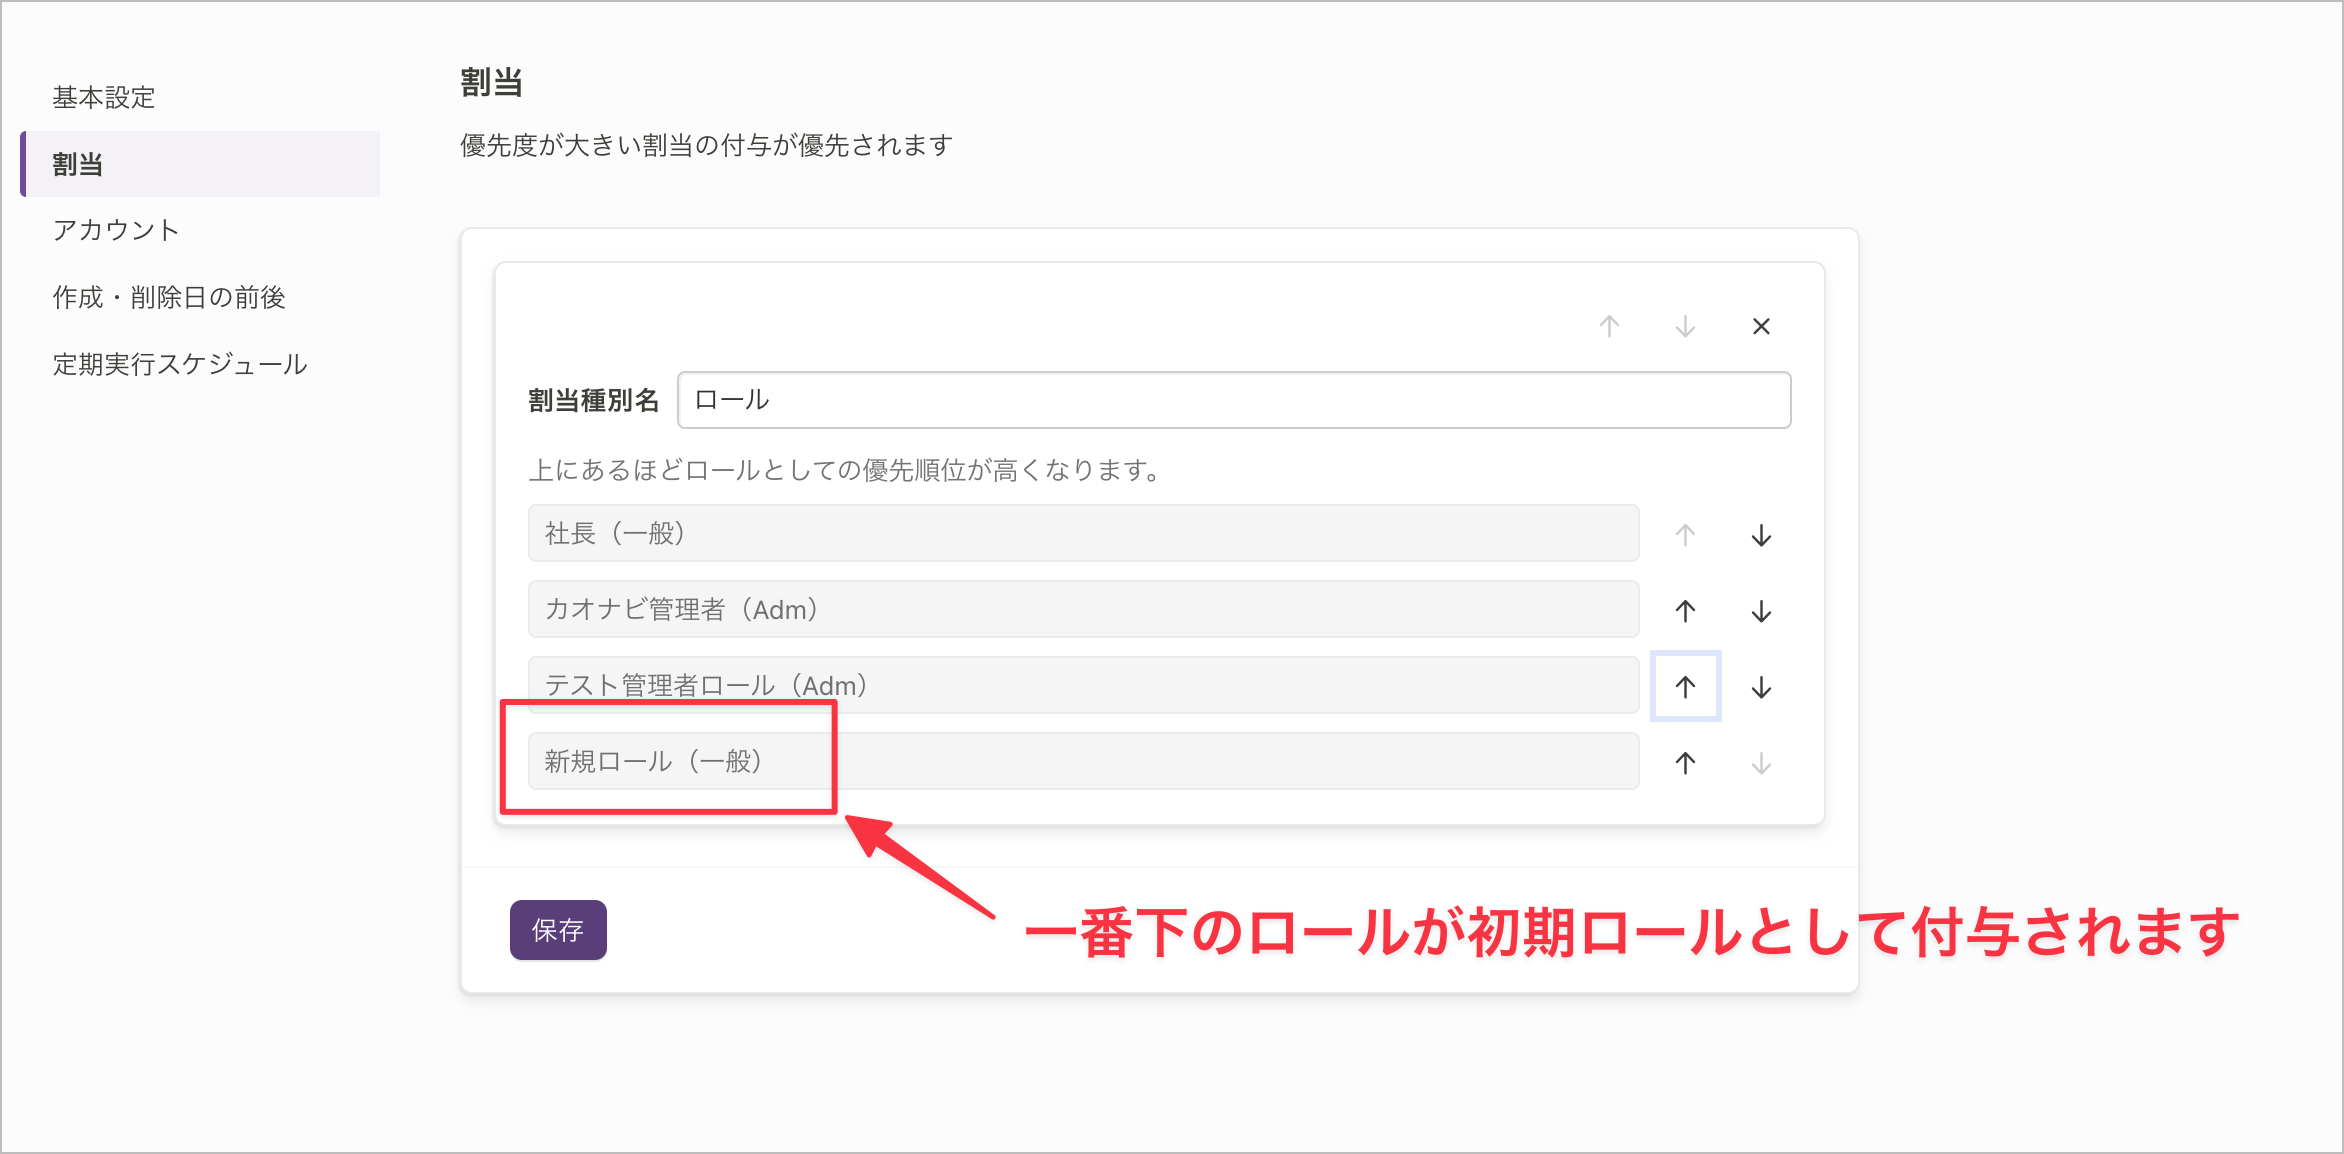Open 定期実行スケジュール section
Viewport: 2344px width, 1154px height.
(x=180, y=364)
